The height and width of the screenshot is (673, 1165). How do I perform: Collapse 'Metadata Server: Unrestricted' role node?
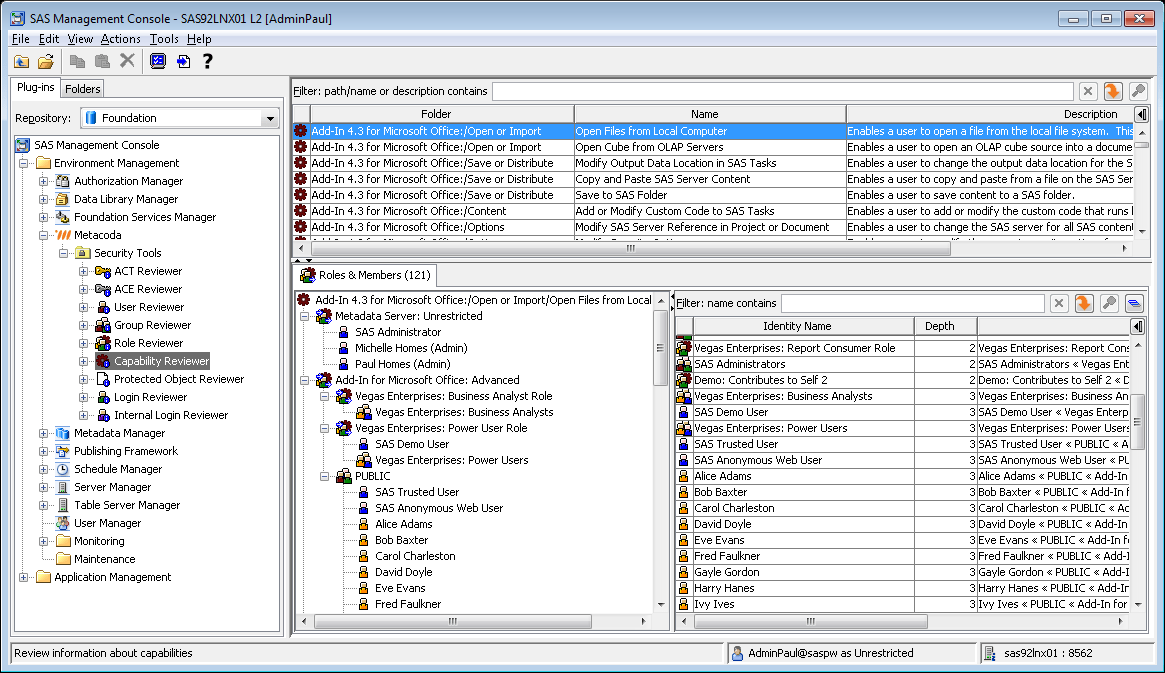[x=304, y=316]
